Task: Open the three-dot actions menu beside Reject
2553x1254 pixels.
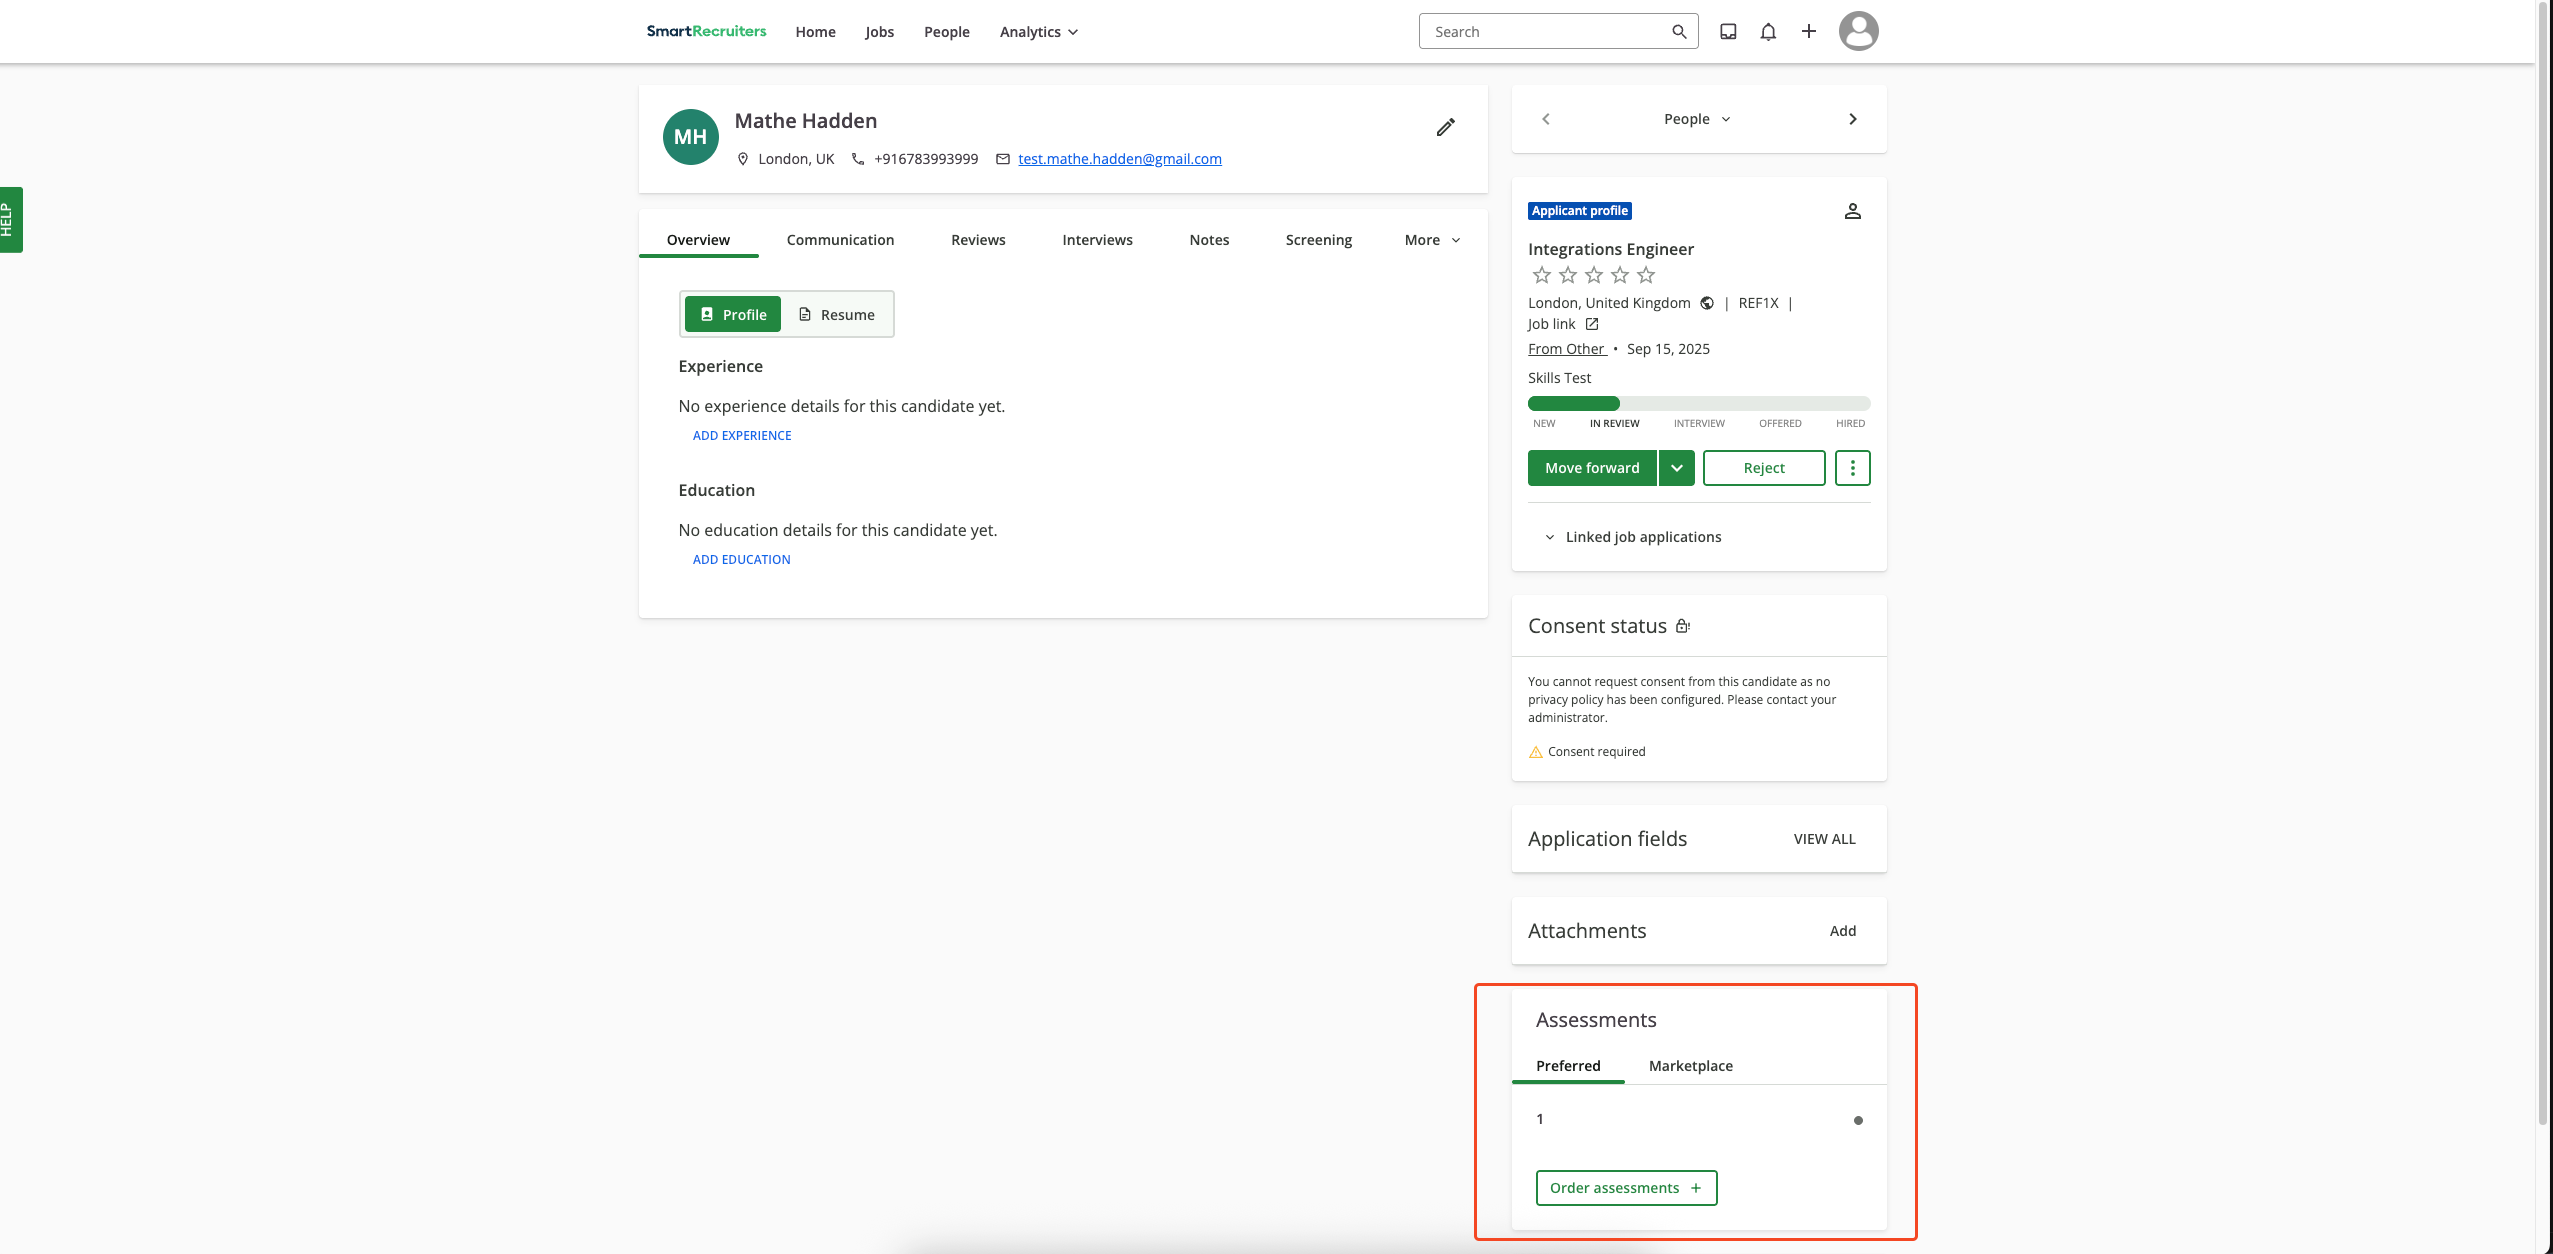Action: tap(1853, 467)
